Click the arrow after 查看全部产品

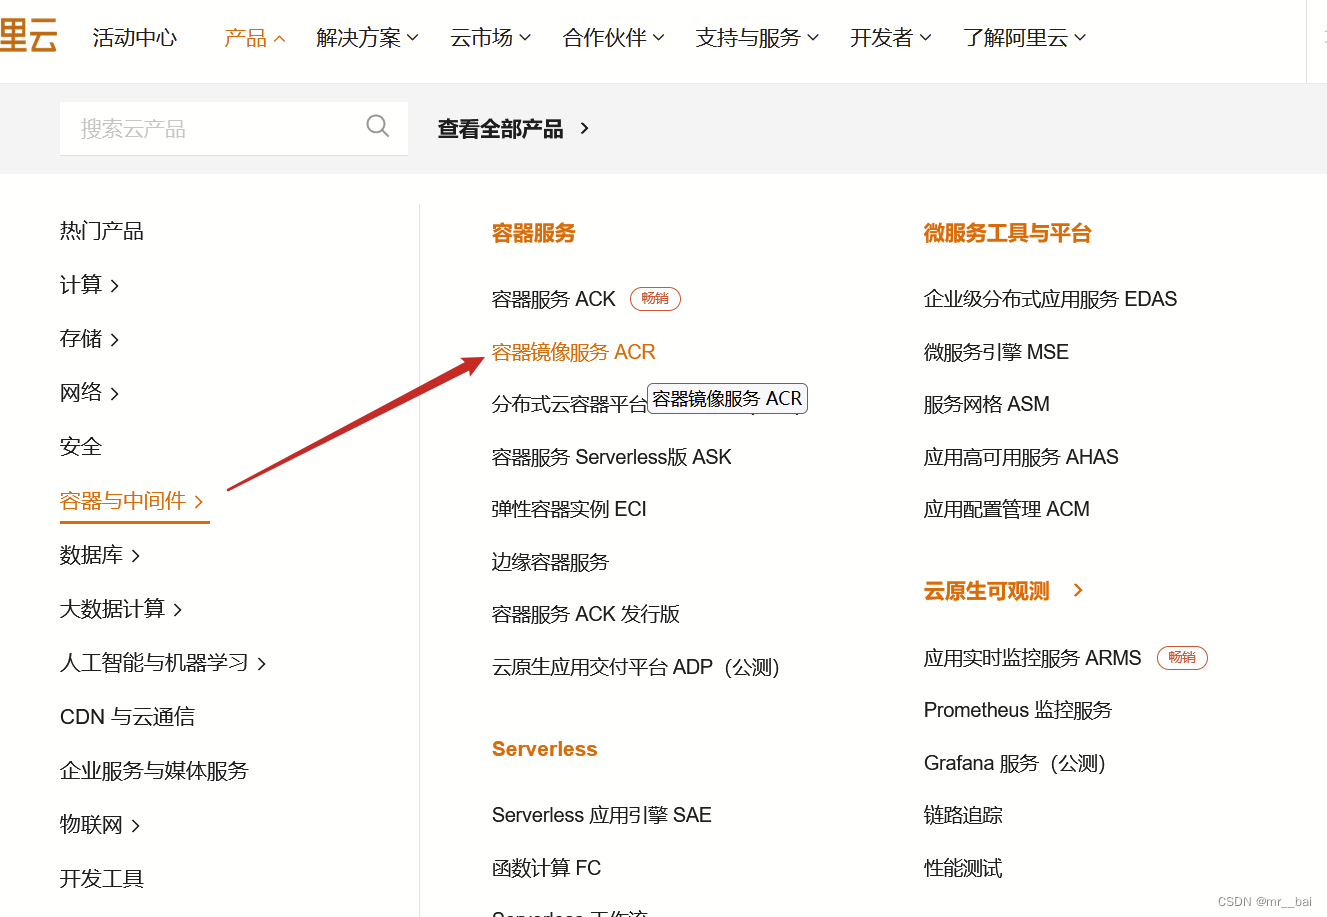[585, 128]
